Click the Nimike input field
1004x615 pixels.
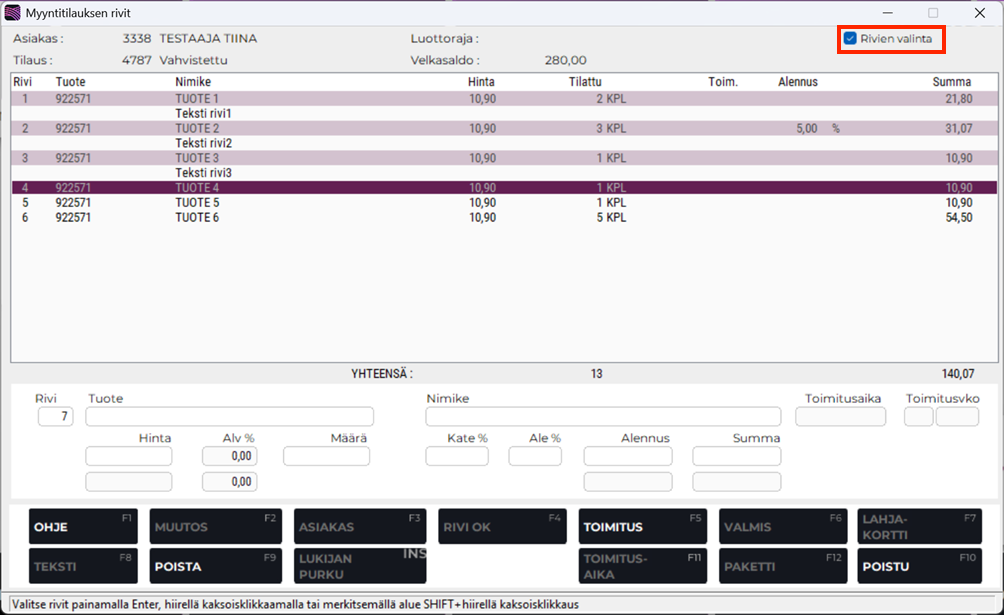point(602,417)
